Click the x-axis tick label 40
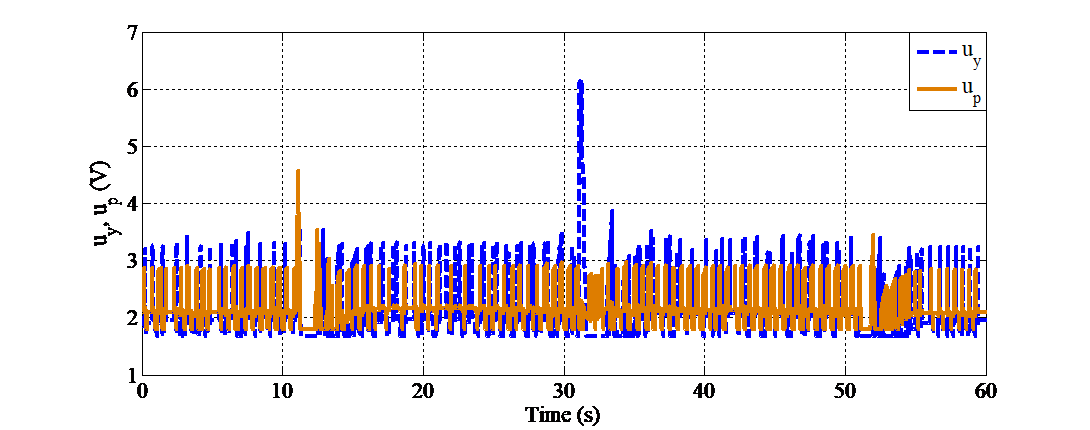Viewport: 1090px width, 430px height. [705, 388]
